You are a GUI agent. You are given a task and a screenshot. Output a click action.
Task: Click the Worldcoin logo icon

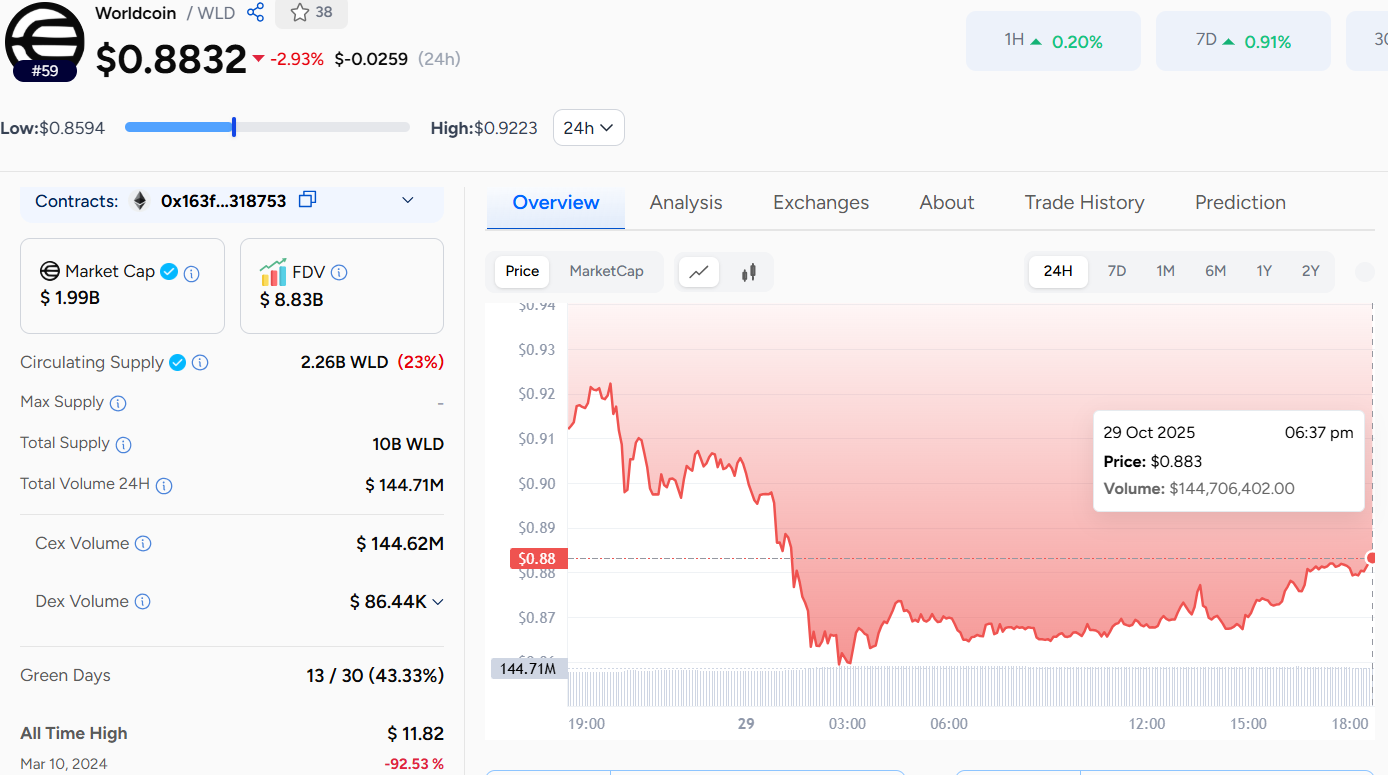click(x=44, y=40)
